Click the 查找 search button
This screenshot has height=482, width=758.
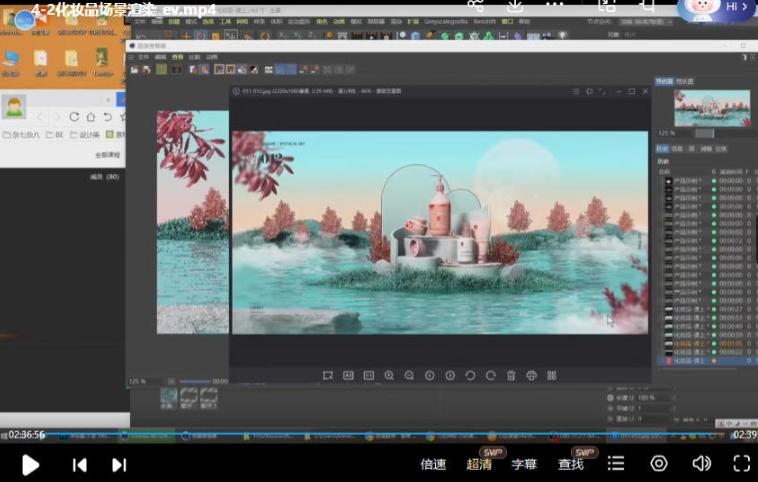[x=571, y=464]
